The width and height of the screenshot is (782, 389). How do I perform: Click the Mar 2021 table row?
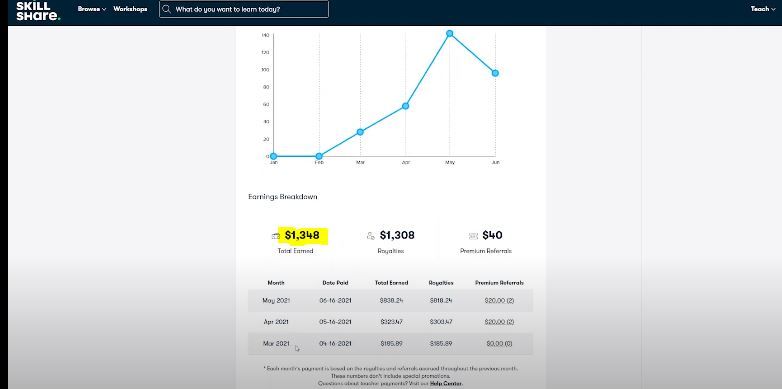coord(391,344)
